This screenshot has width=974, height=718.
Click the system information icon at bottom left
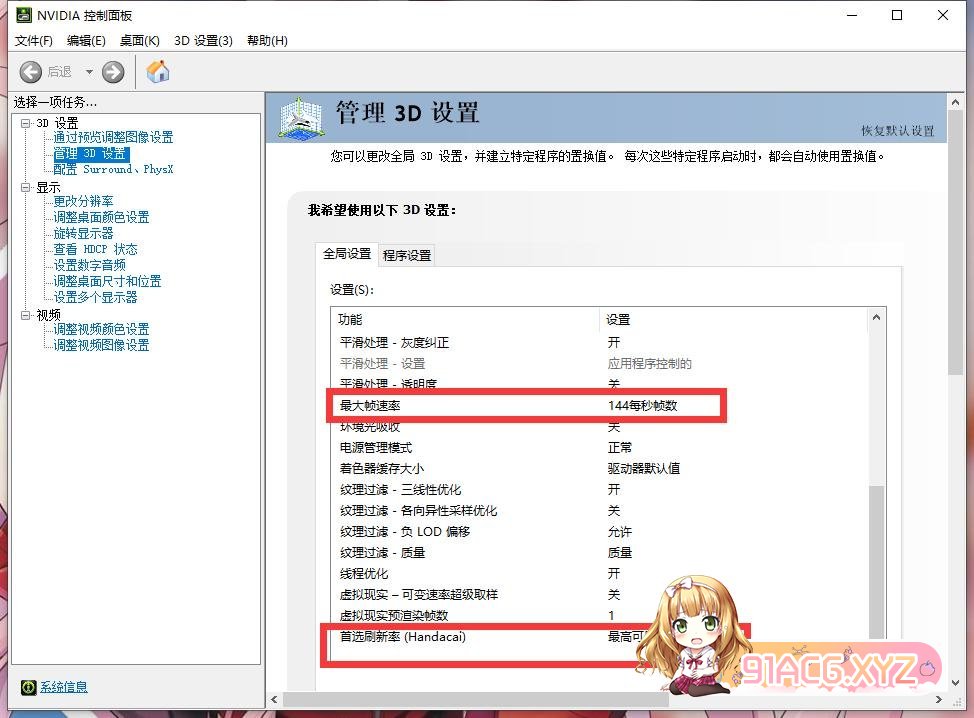click(28, 687)
